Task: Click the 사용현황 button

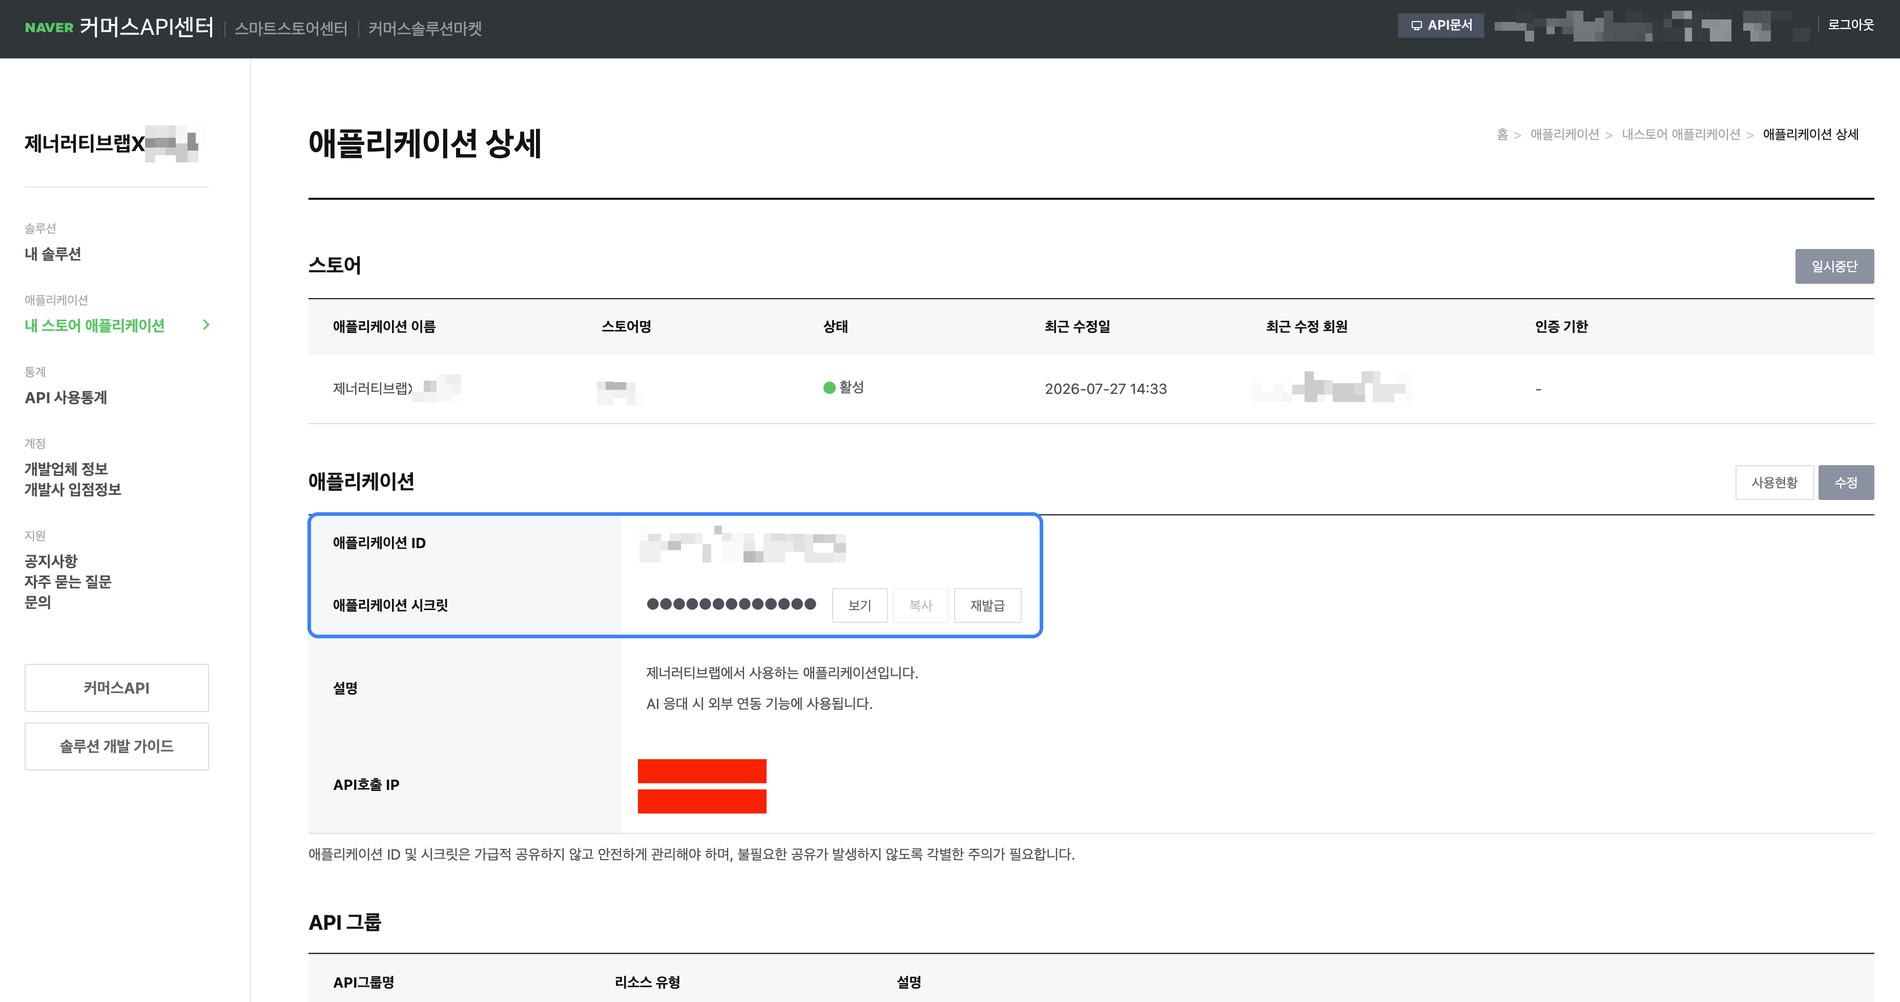Action: [x=1774, y=482]
